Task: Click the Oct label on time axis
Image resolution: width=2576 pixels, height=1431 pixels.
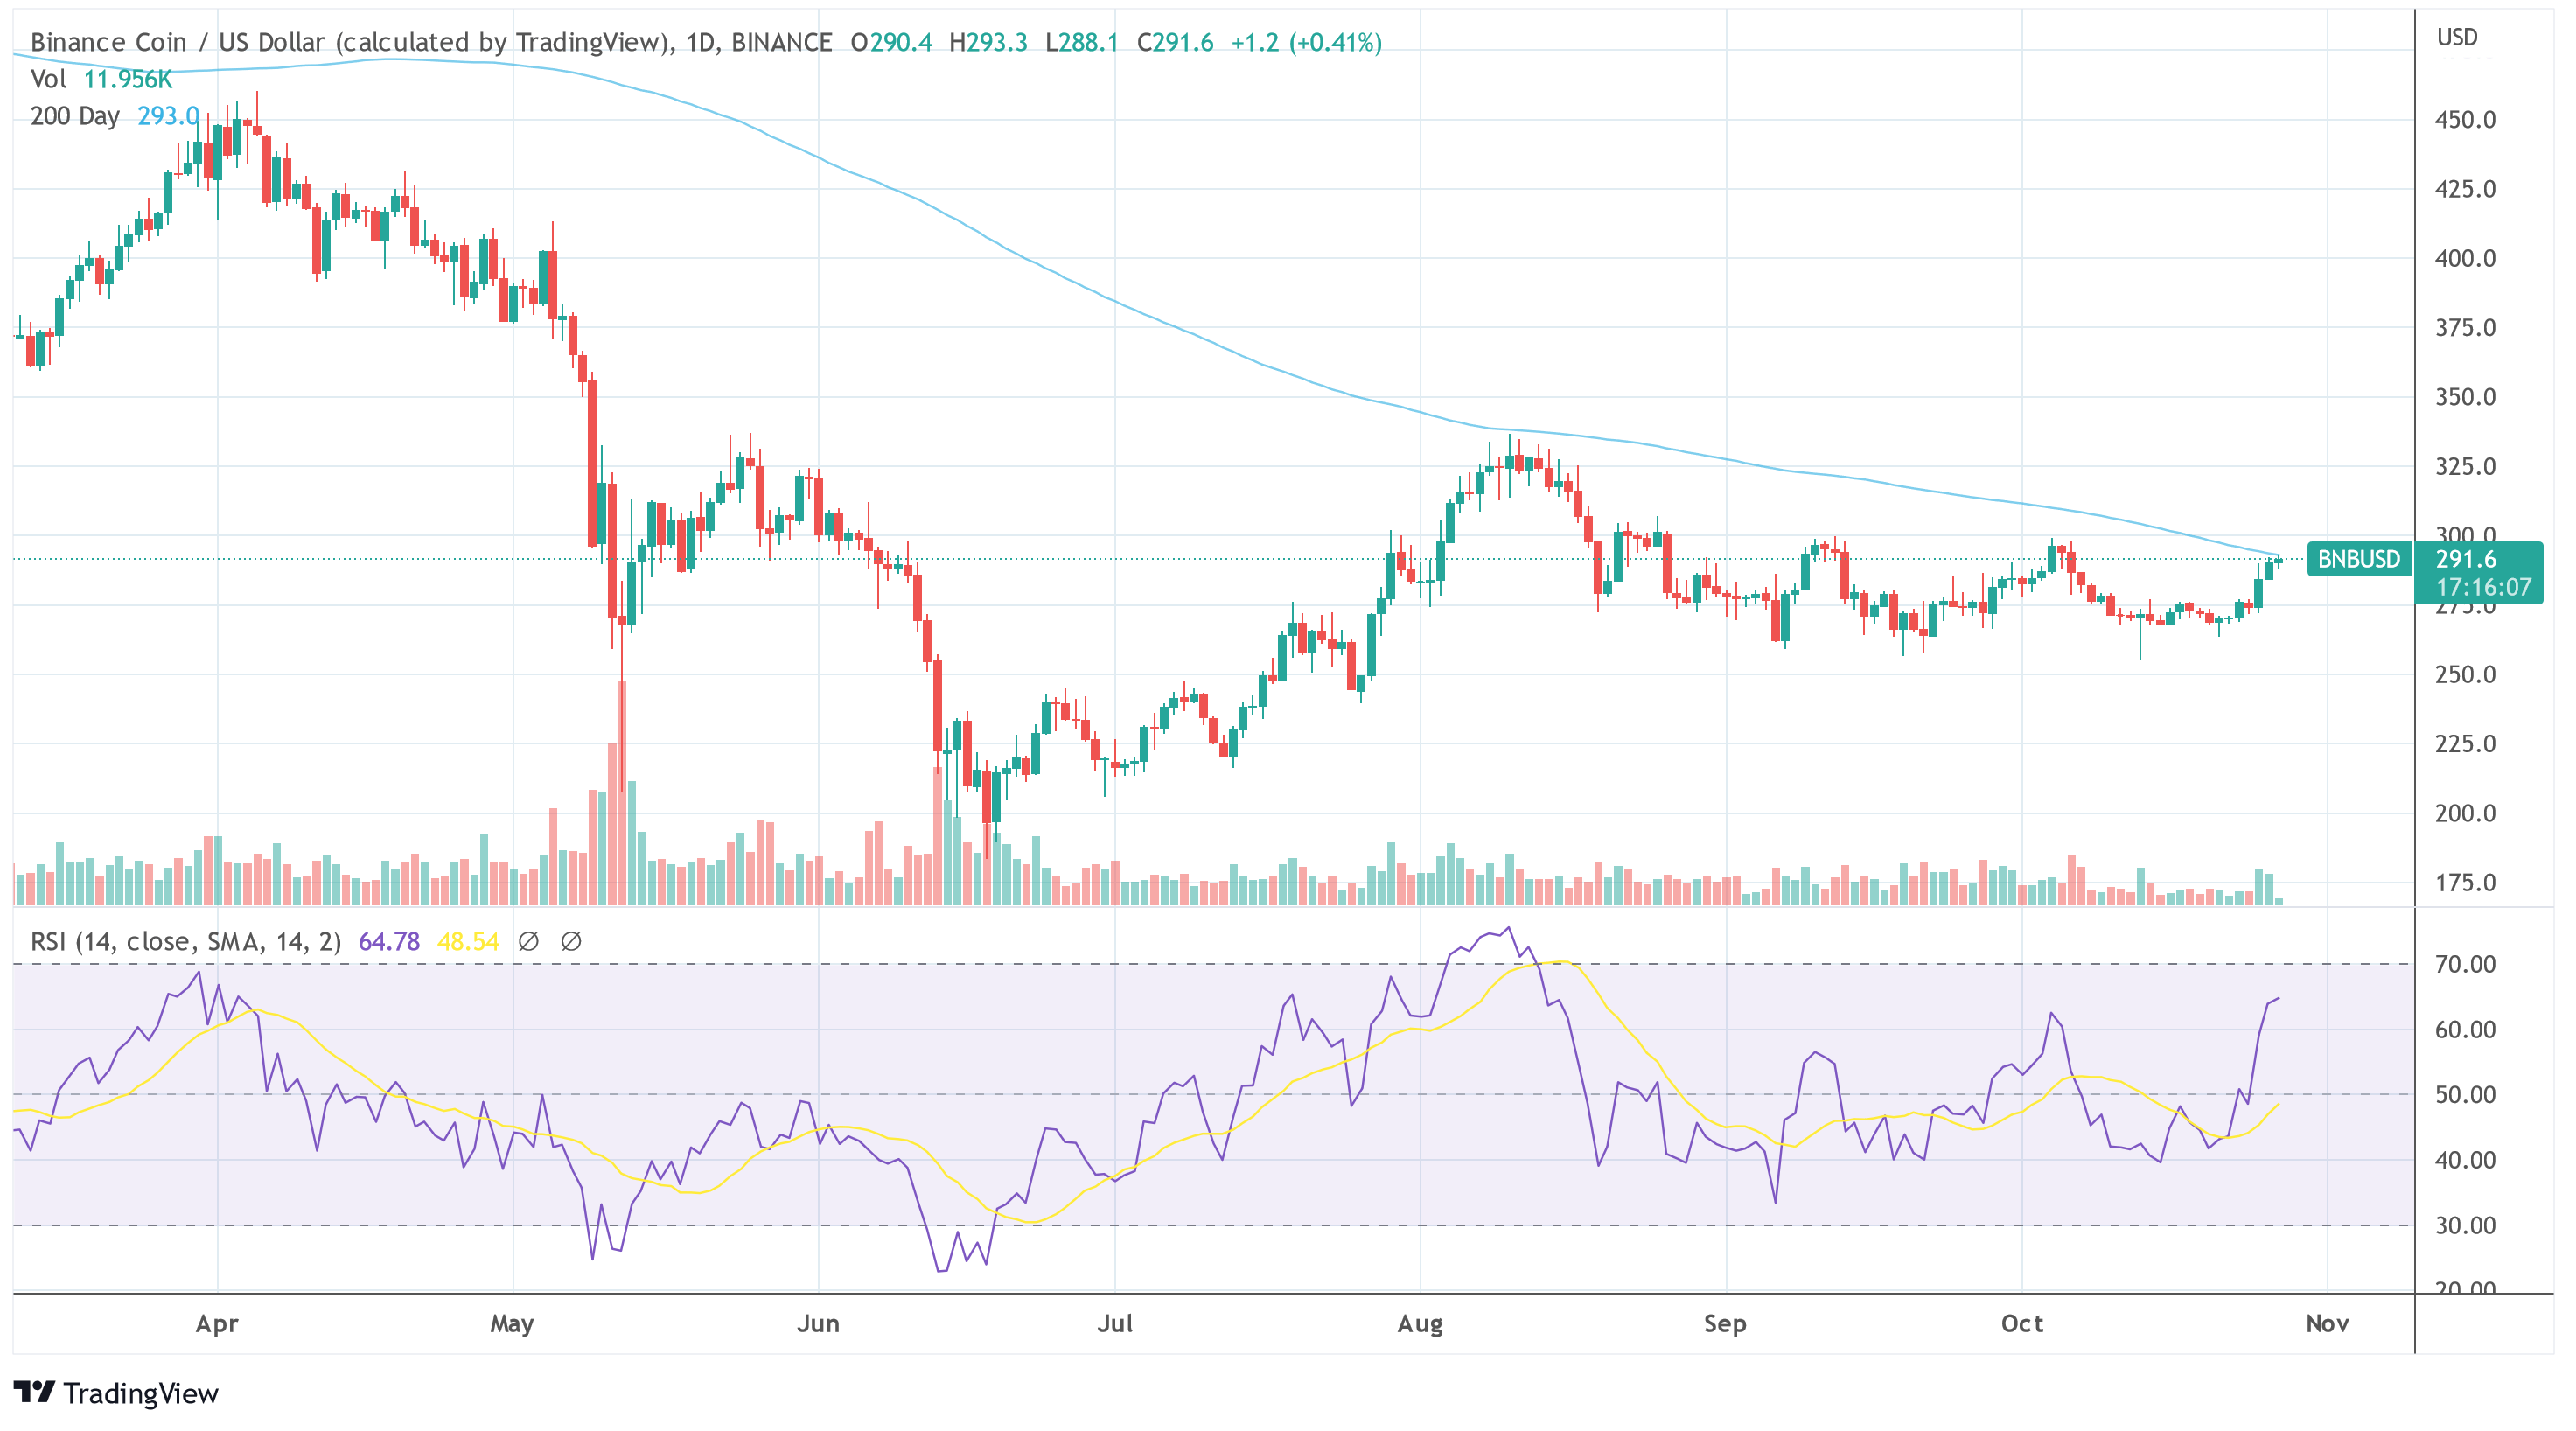Action: point(2022,1324)
